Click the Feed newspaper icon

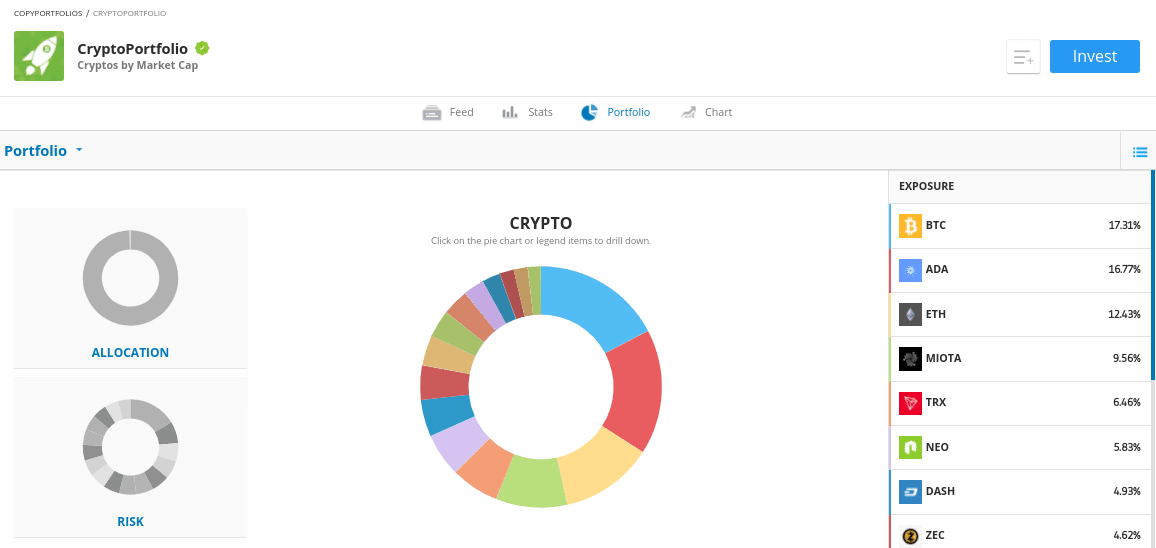[x=431, y=113]
